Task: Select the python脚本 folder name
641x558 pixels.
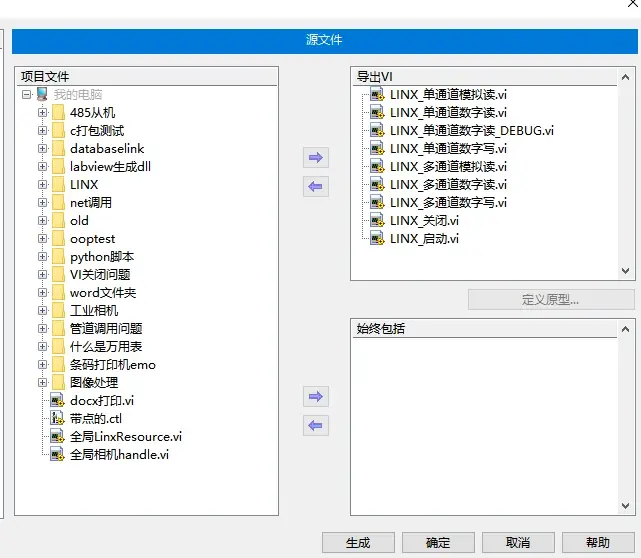Action: coord(102,256)
